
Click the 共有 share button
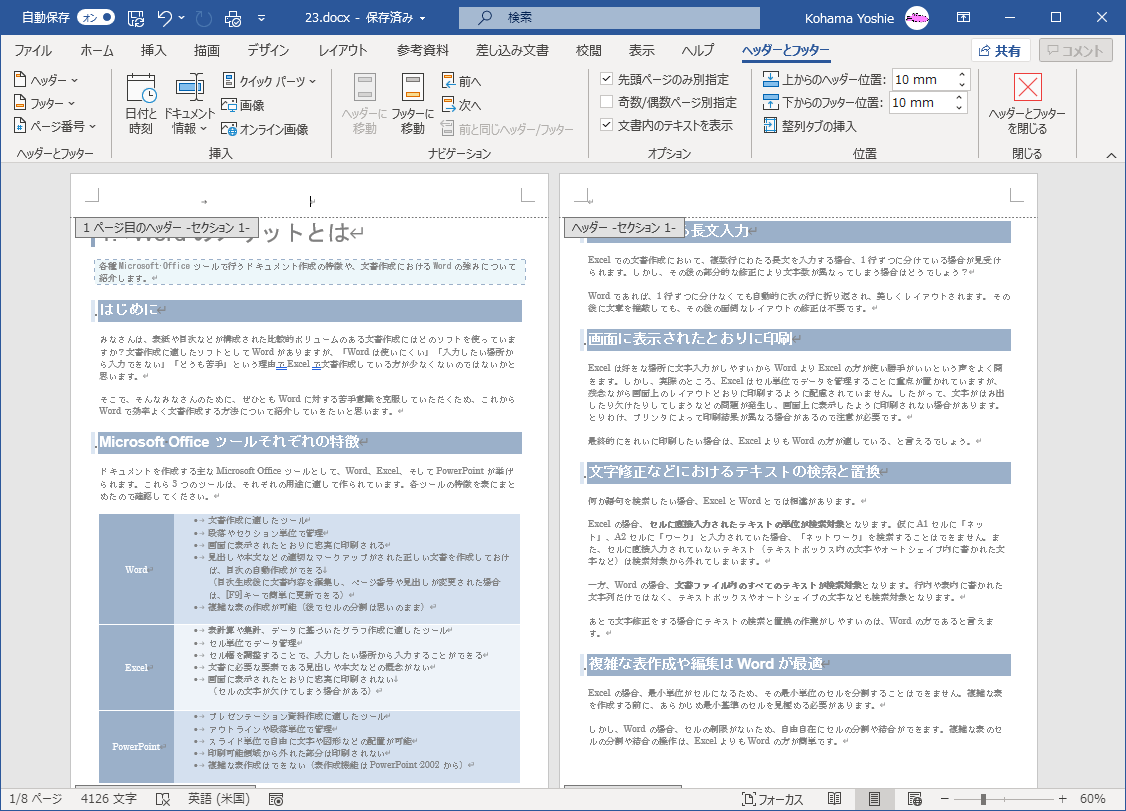tap(1000, 50)
